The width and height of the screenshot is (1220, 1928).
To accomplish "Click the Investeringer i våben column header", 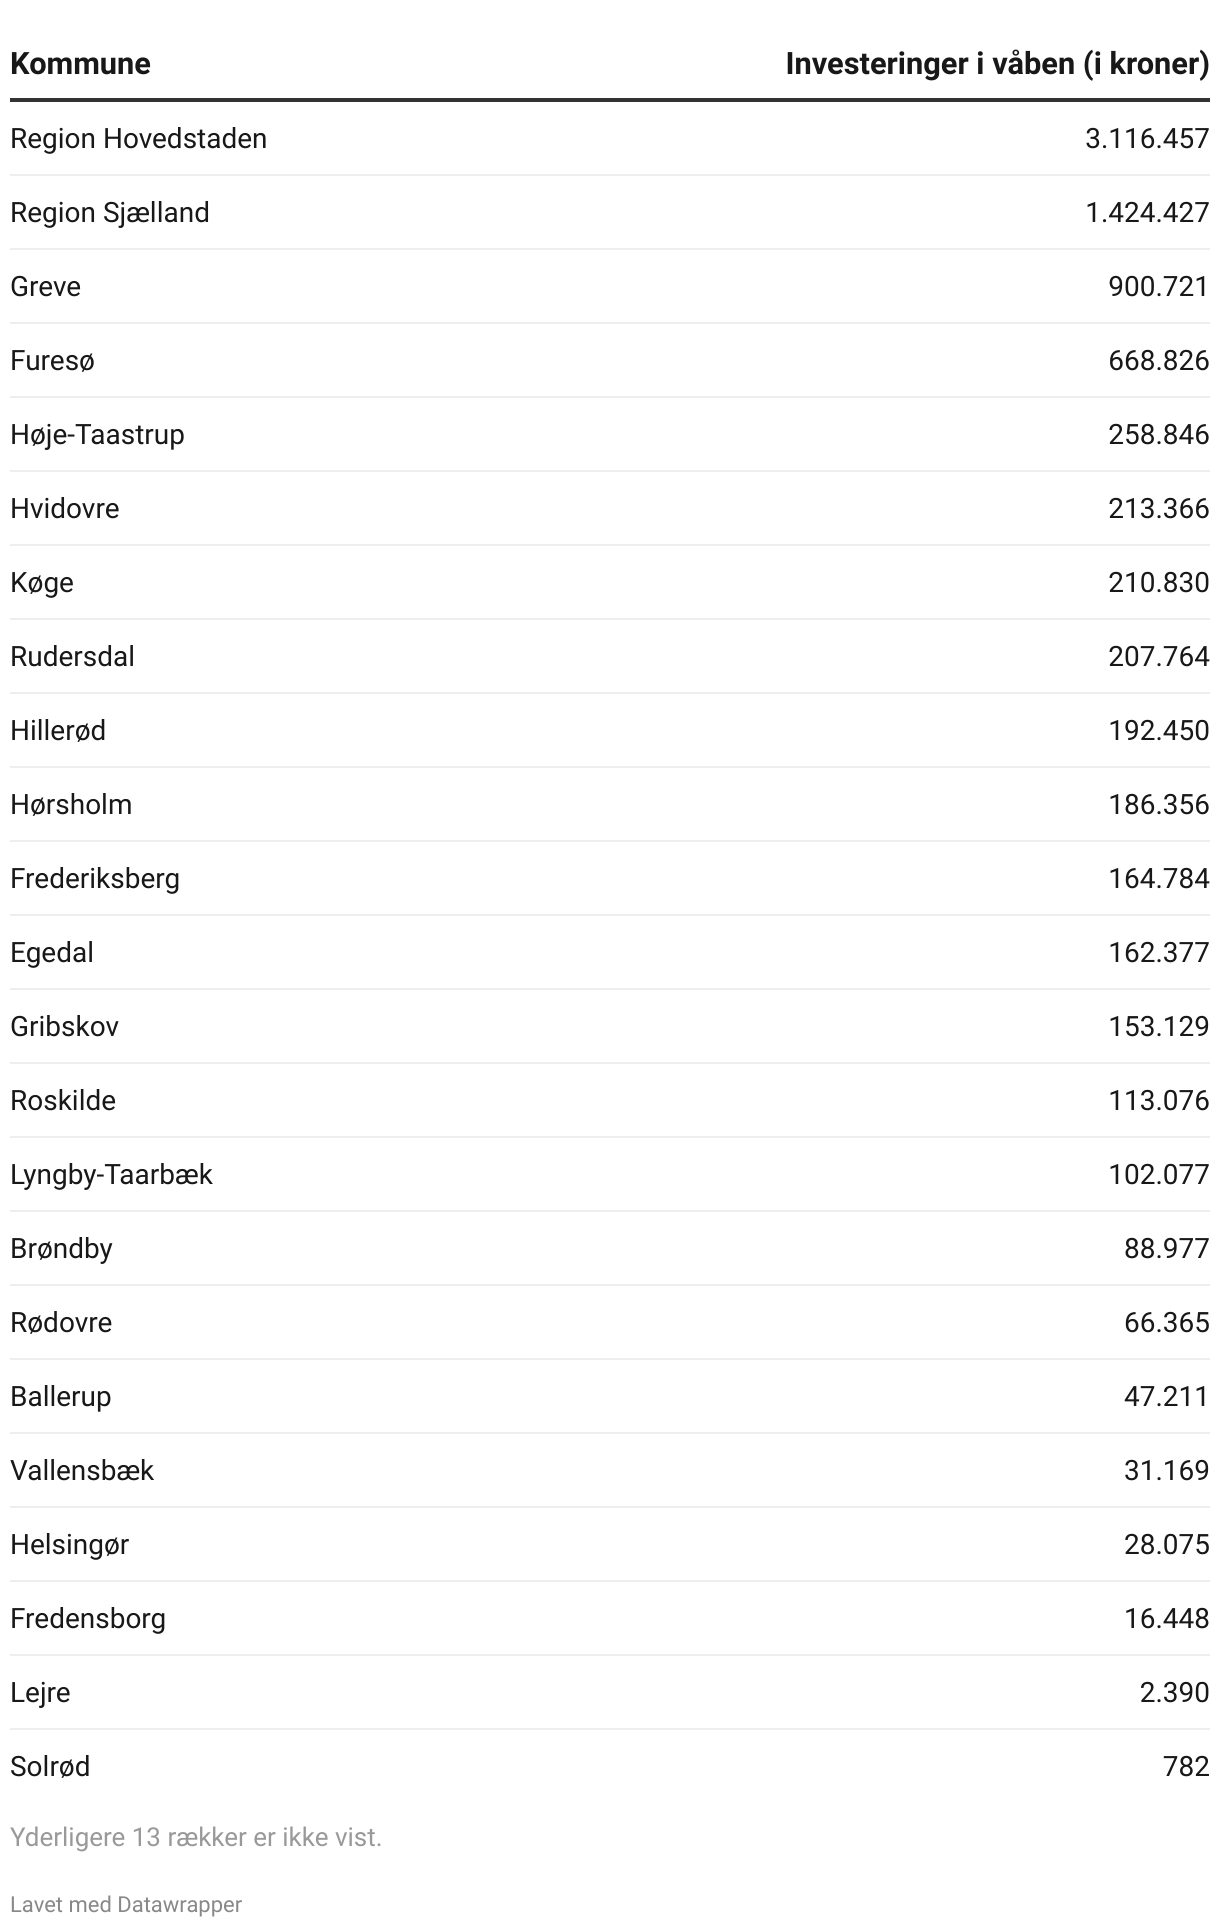I will pos(996,64).
